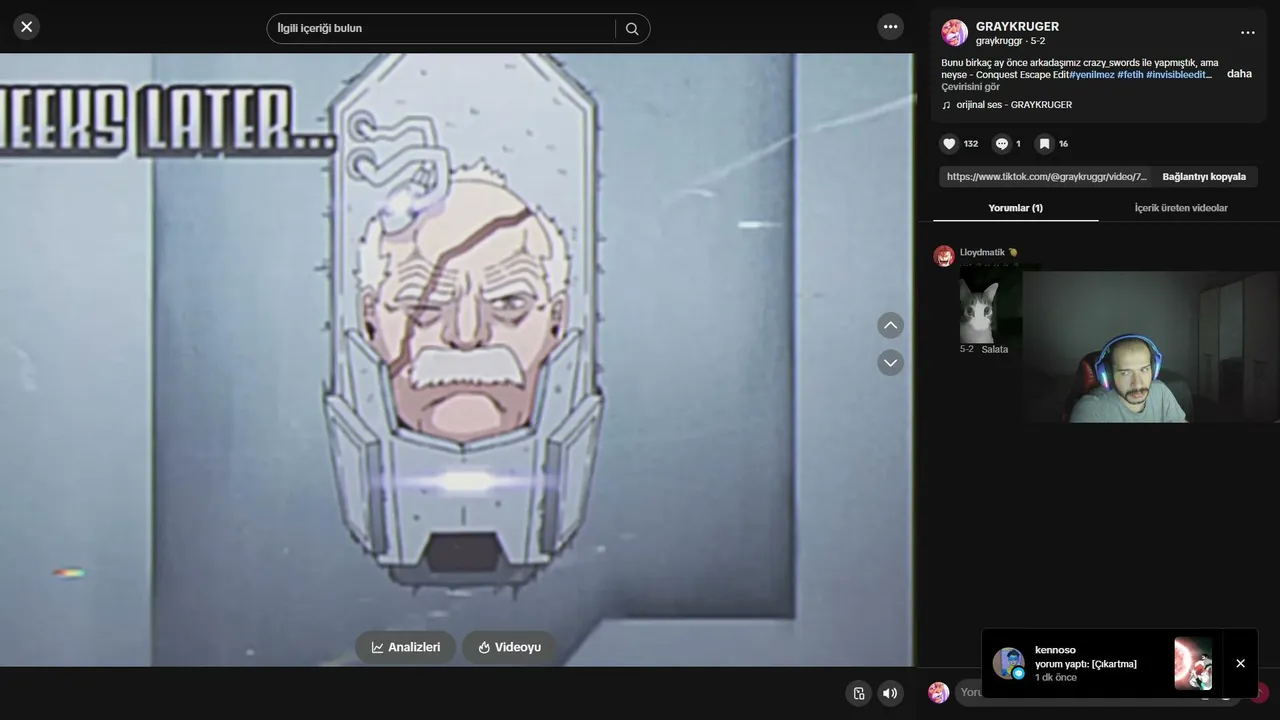Open the three-dot menu over the video
The width and height of the screenshot is (1280, 720).
pos(890,27)
